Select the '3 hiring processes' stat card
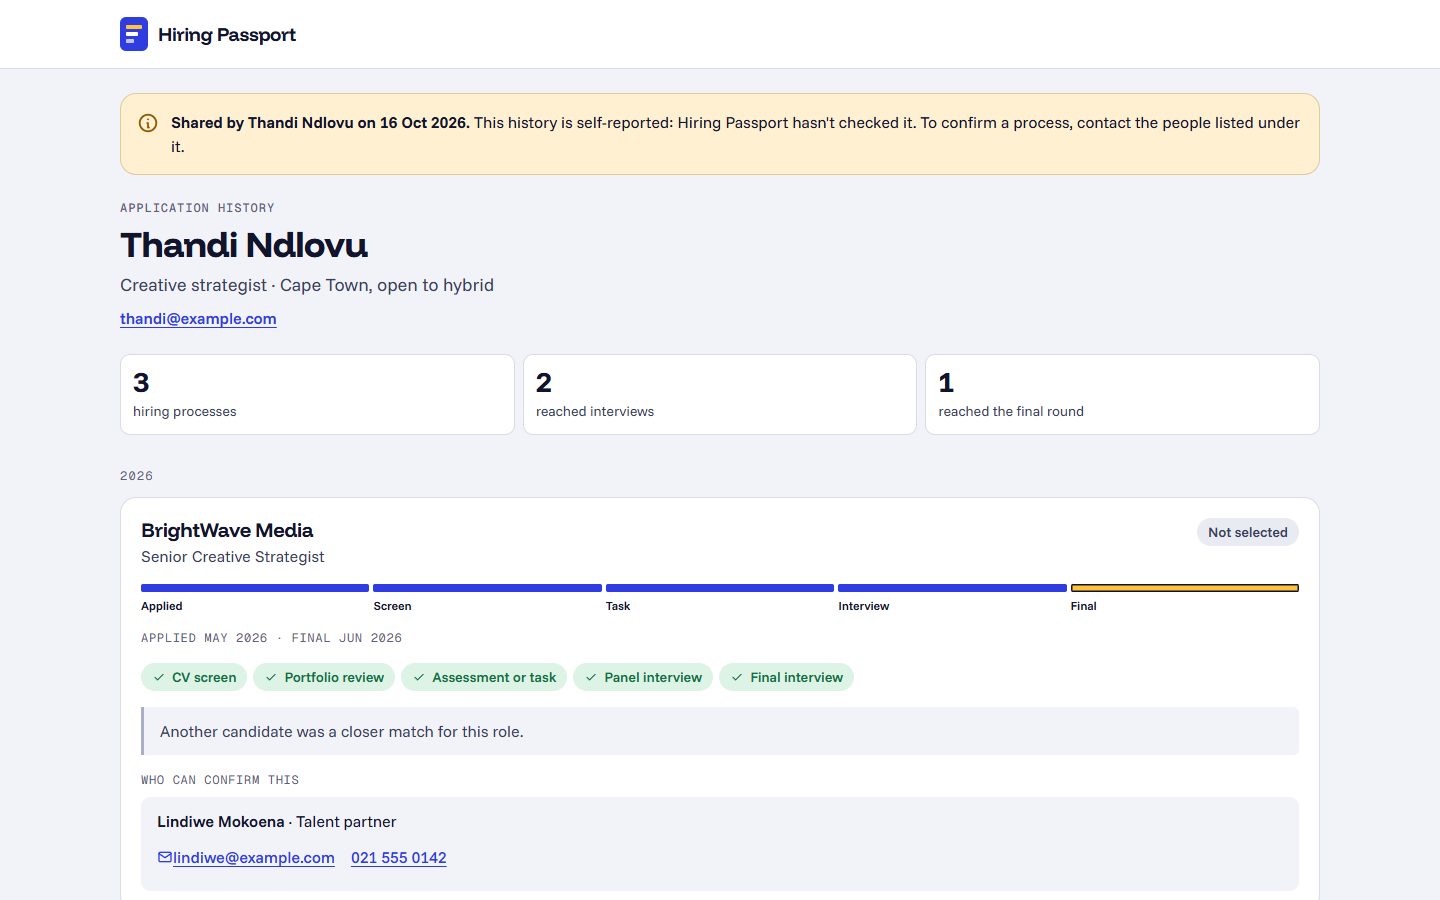This screenshot has width=1440, height=900. [x=317, y=394]
